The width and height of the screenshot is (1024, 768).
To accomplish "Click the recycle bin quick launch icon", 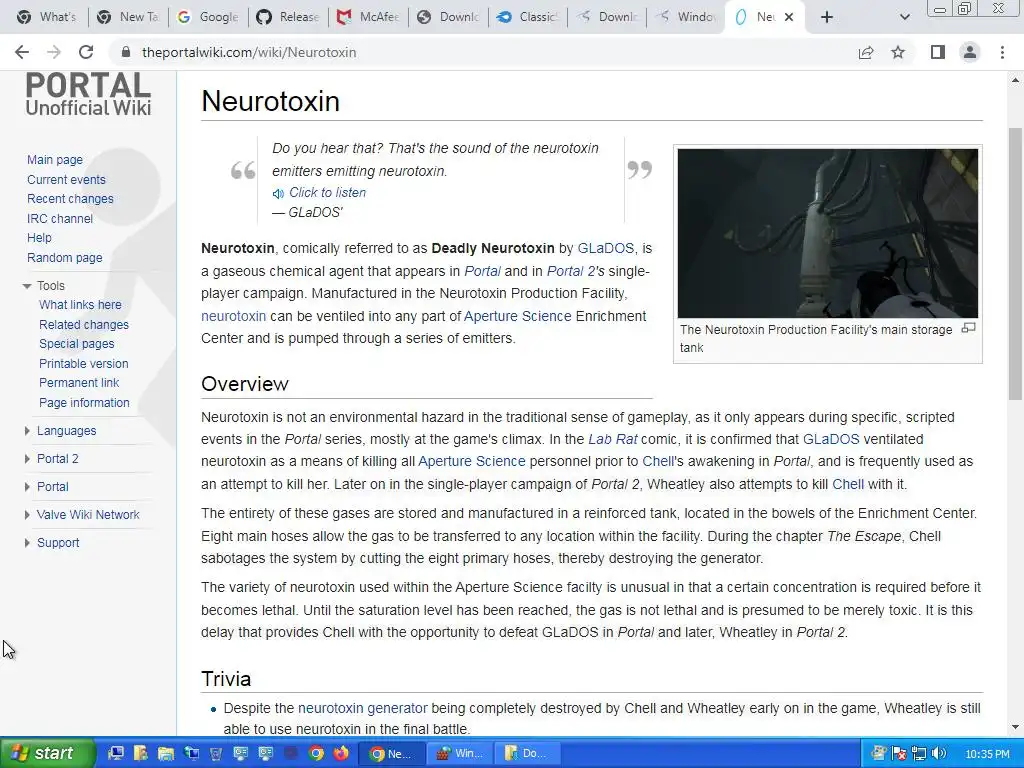I will pyautogui.click(x=216, y=753).
